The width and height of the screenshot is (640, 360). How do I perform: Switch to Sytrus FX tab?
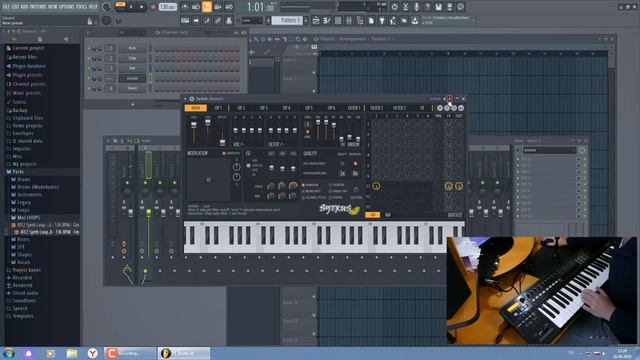422,108
